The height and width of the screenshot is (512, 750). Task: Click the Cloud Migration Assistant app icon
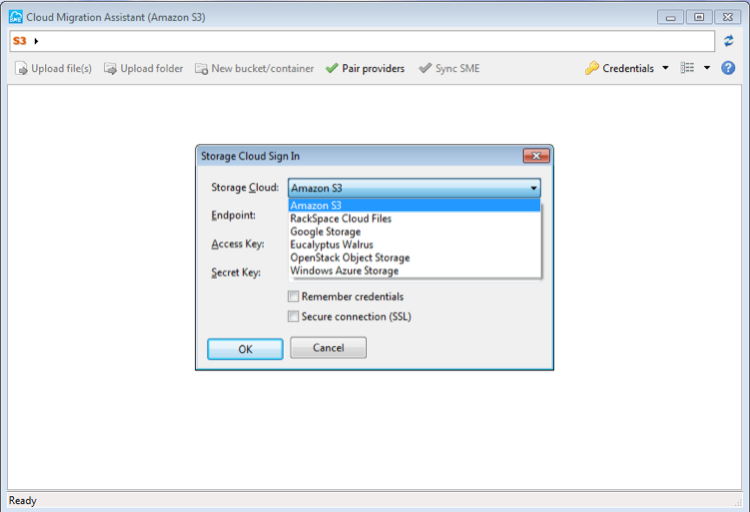16,17
